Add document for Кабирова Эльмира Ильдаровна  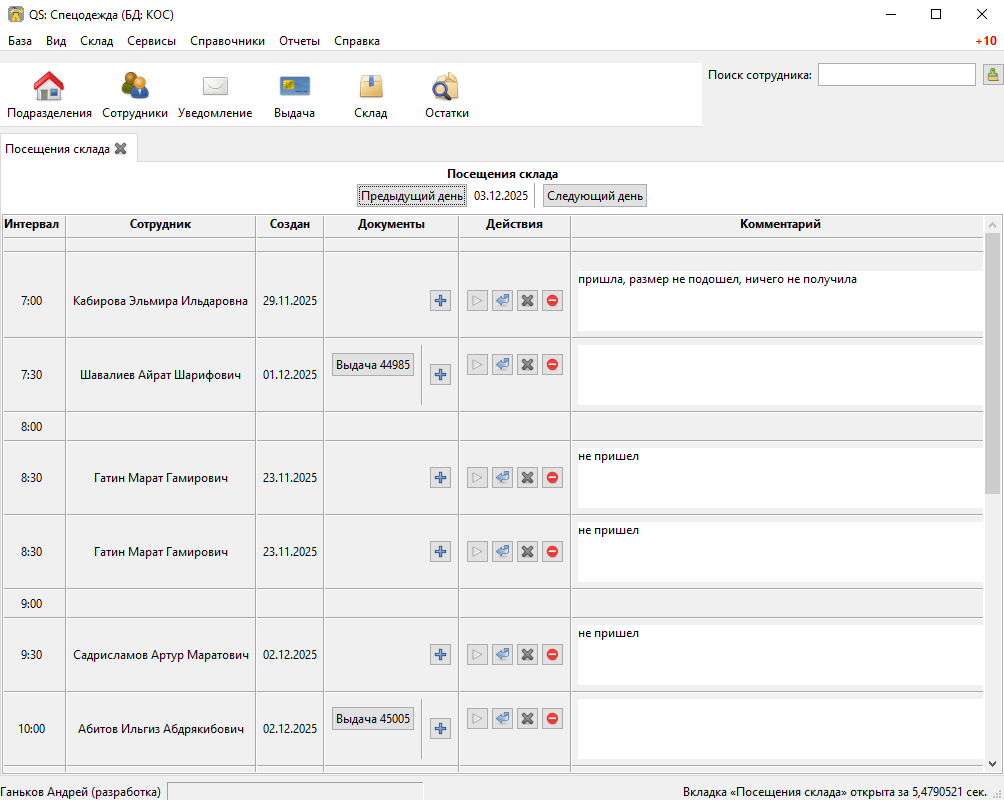pos(440,300)
